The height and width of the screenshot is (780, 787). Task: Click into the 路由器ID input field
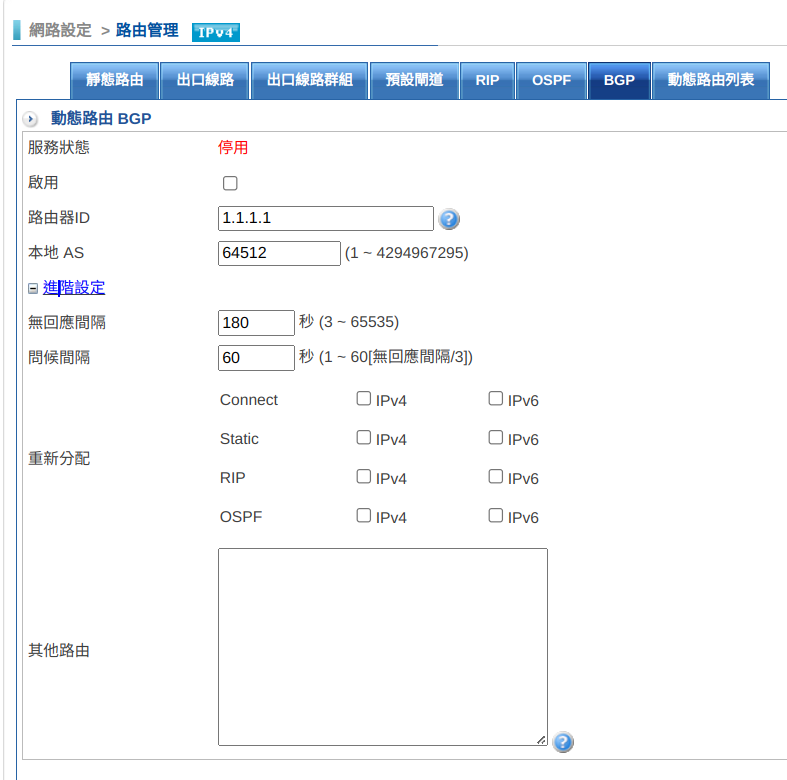325,218
